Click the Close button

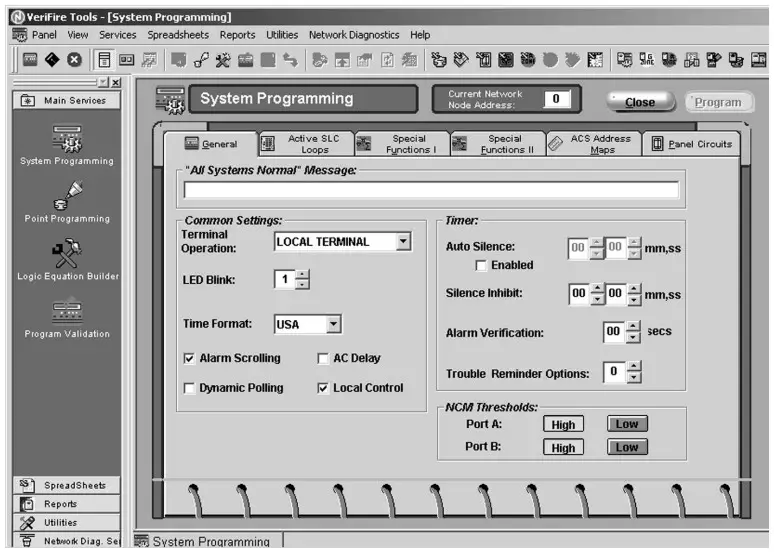click(640, 102)
